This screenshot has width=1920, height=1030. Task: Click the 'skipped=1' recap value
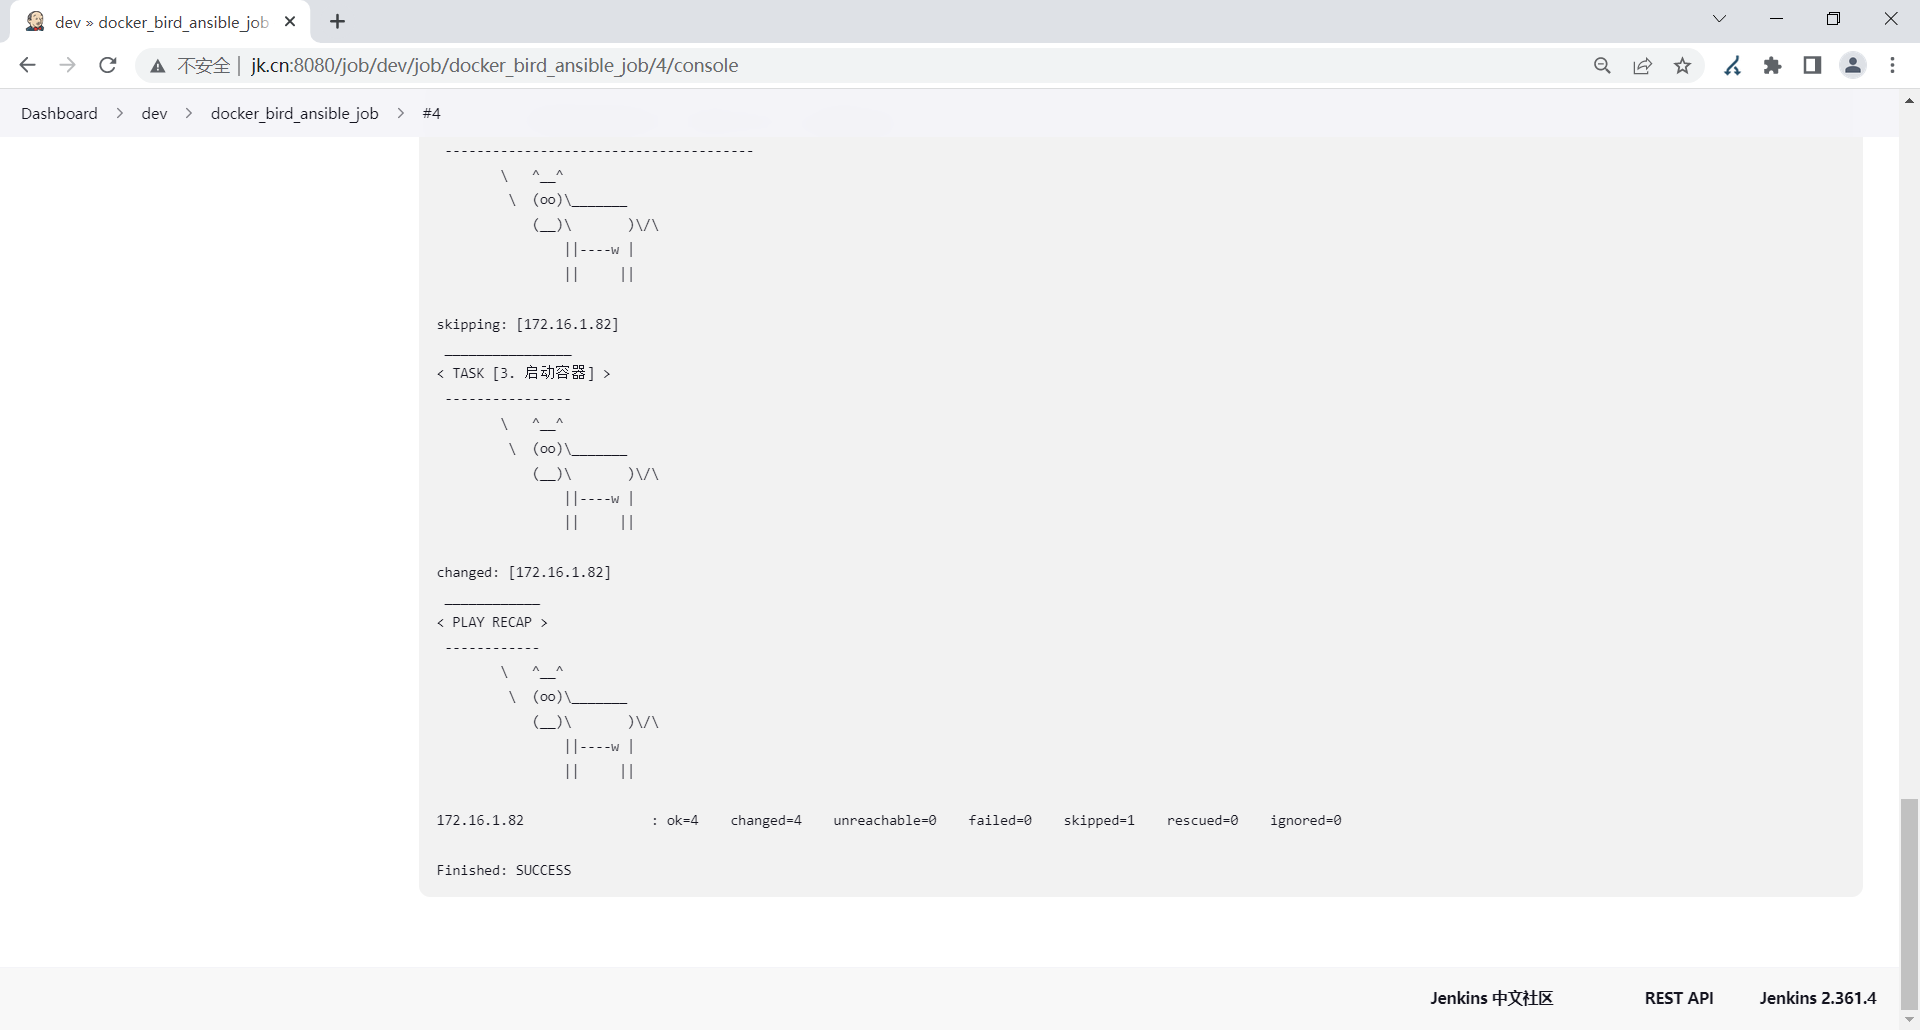(1099, 820)
